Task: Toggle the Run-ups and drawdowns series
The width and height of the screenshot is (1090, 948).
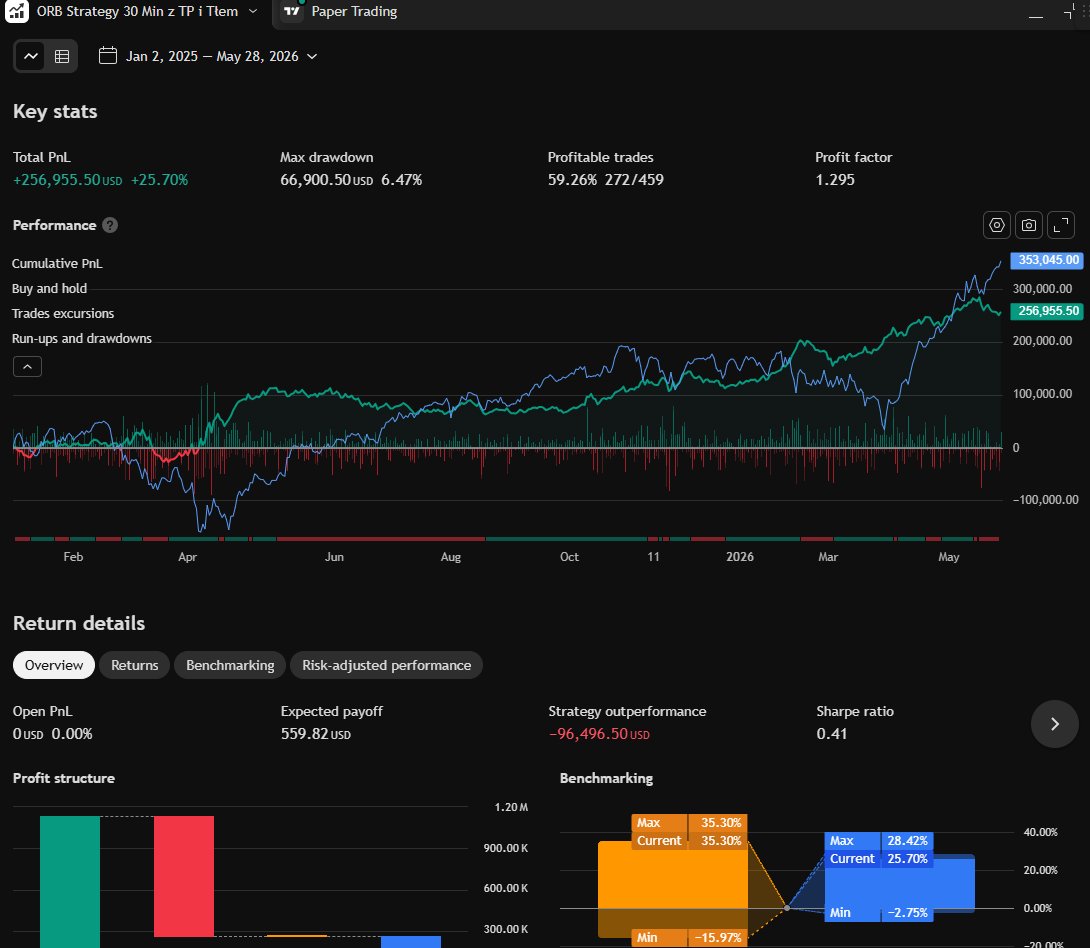Action: (x=81, y=338)
